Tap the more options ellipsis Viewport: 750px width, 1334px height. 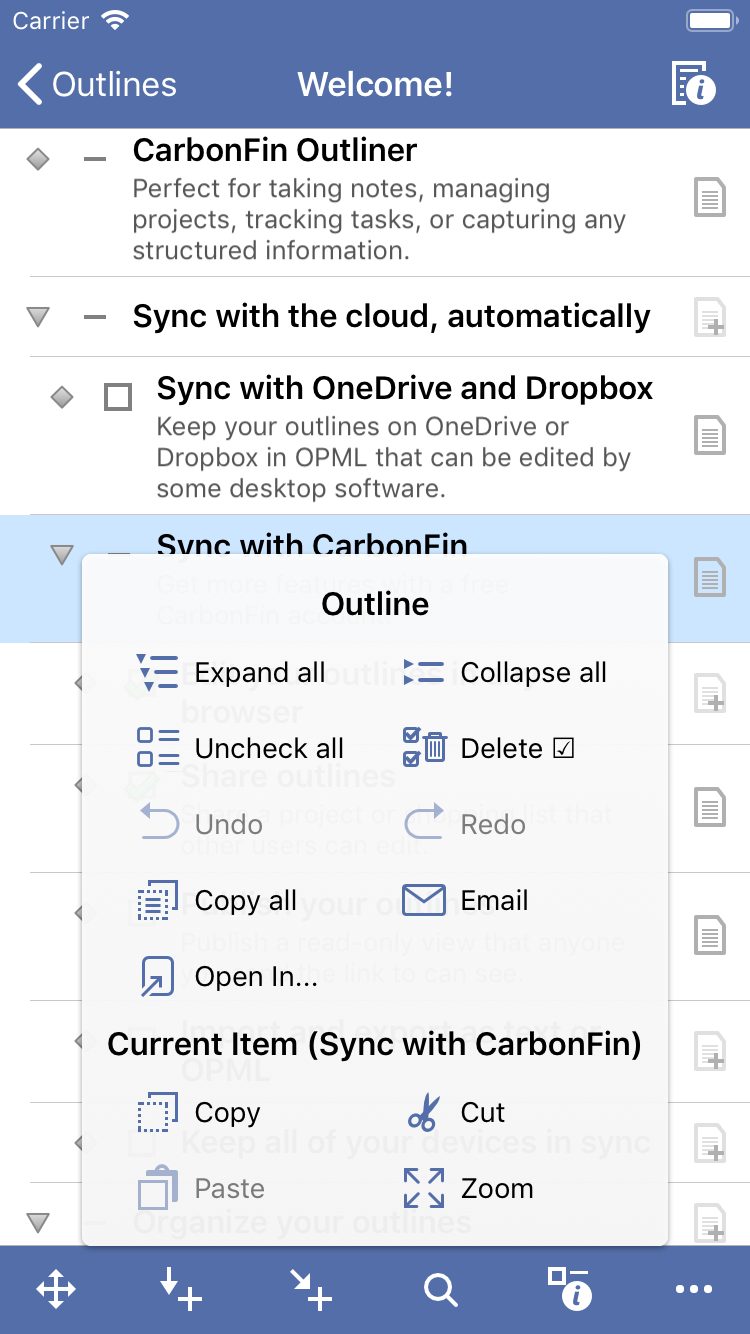pyautogui.click(x=694, y=1290)
